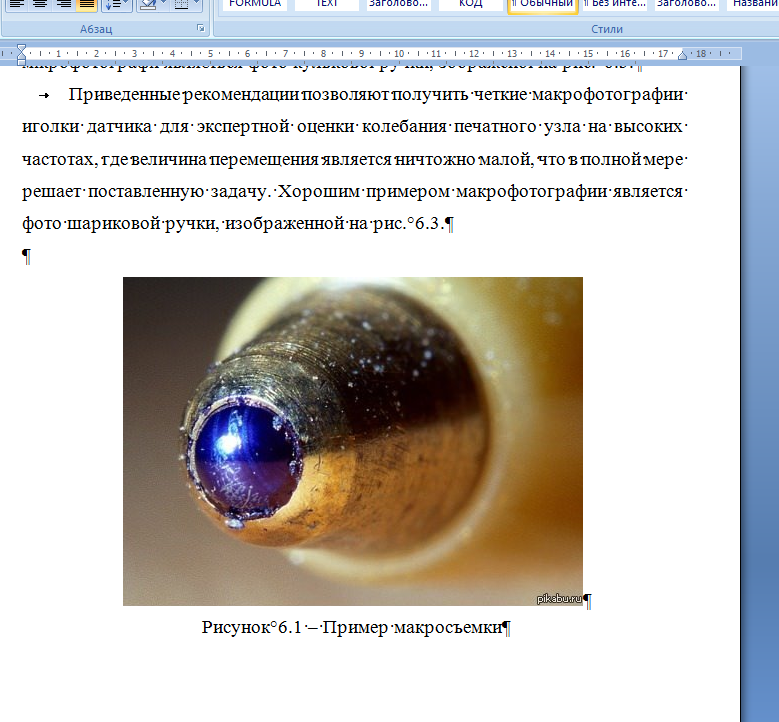Toggle justified alignment button
The width and height of the screenshot is (779, 722).
(87, 5)
